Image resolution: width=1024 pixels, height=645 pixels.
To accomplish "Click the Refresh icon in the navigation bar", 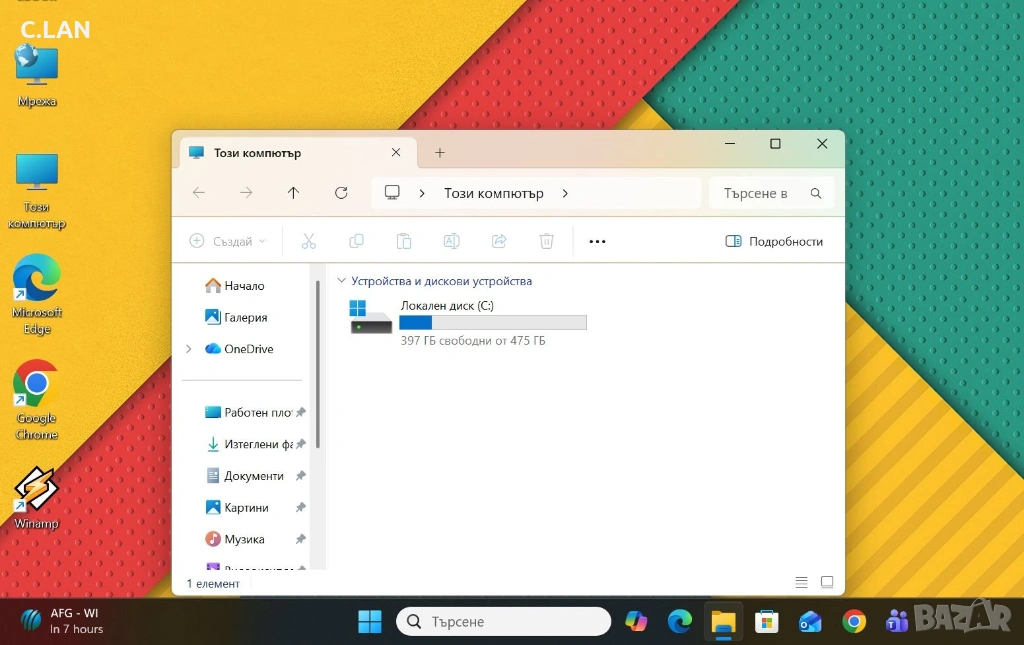I will tap(341, 193).
